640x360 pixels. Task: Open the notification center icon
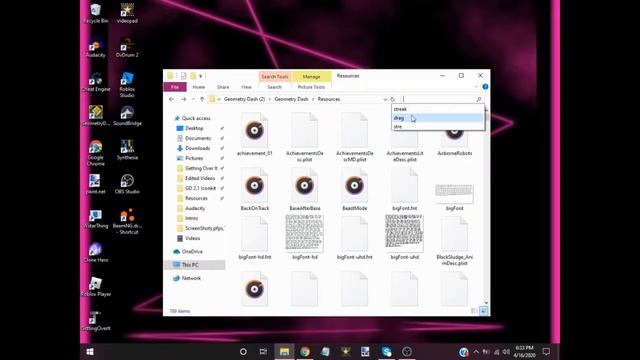pyautogui.click(x=546, y=351)
